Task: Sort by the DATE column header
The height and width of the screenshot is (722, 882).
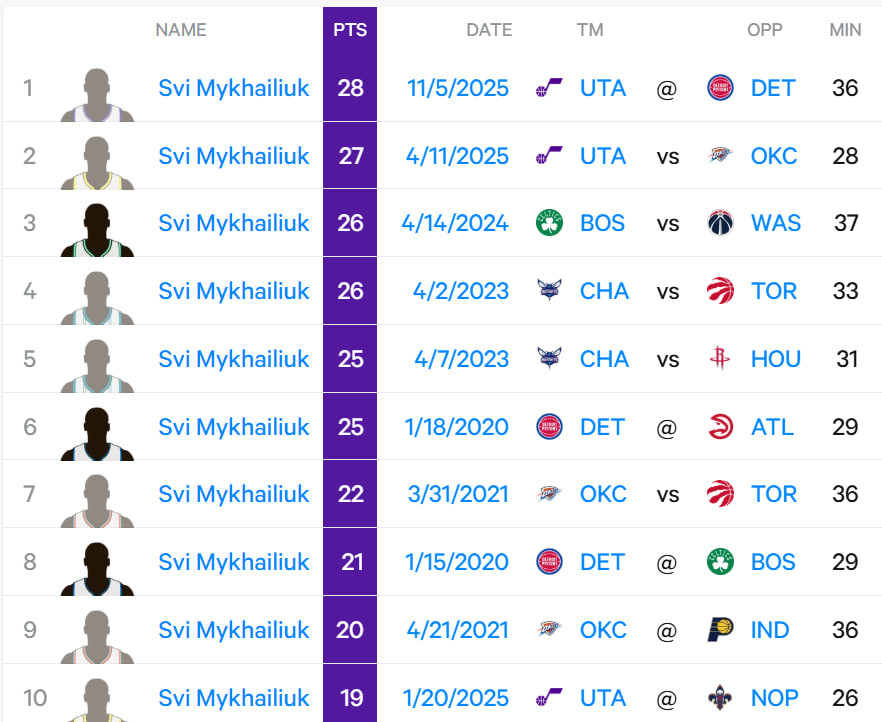Action: tap(489, 30)
